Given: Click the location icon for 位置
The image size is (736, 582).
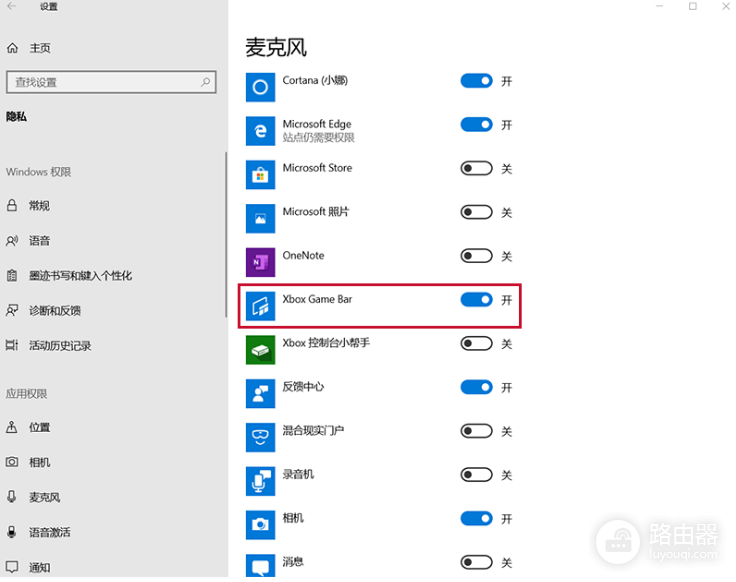Looking at the screenshot, I should 12,427.
